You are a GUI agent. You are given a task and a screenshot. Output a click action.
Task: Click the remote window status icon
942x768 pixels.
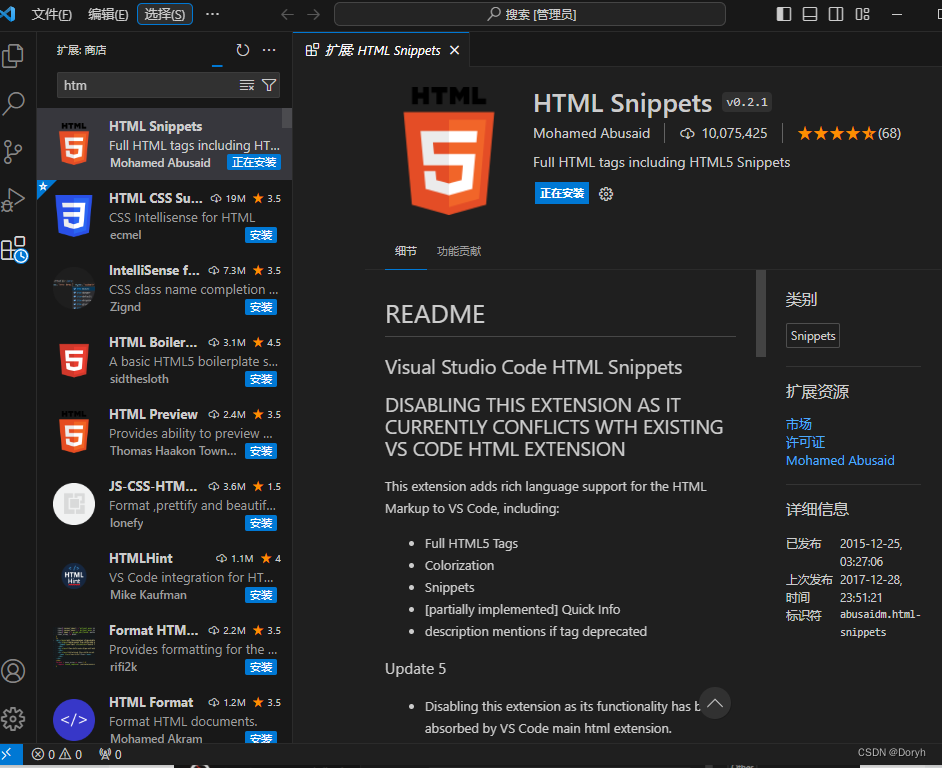11,754
